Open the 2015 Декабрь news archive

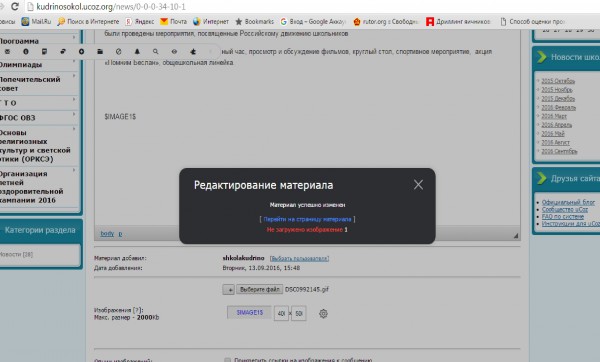point(558,98)
